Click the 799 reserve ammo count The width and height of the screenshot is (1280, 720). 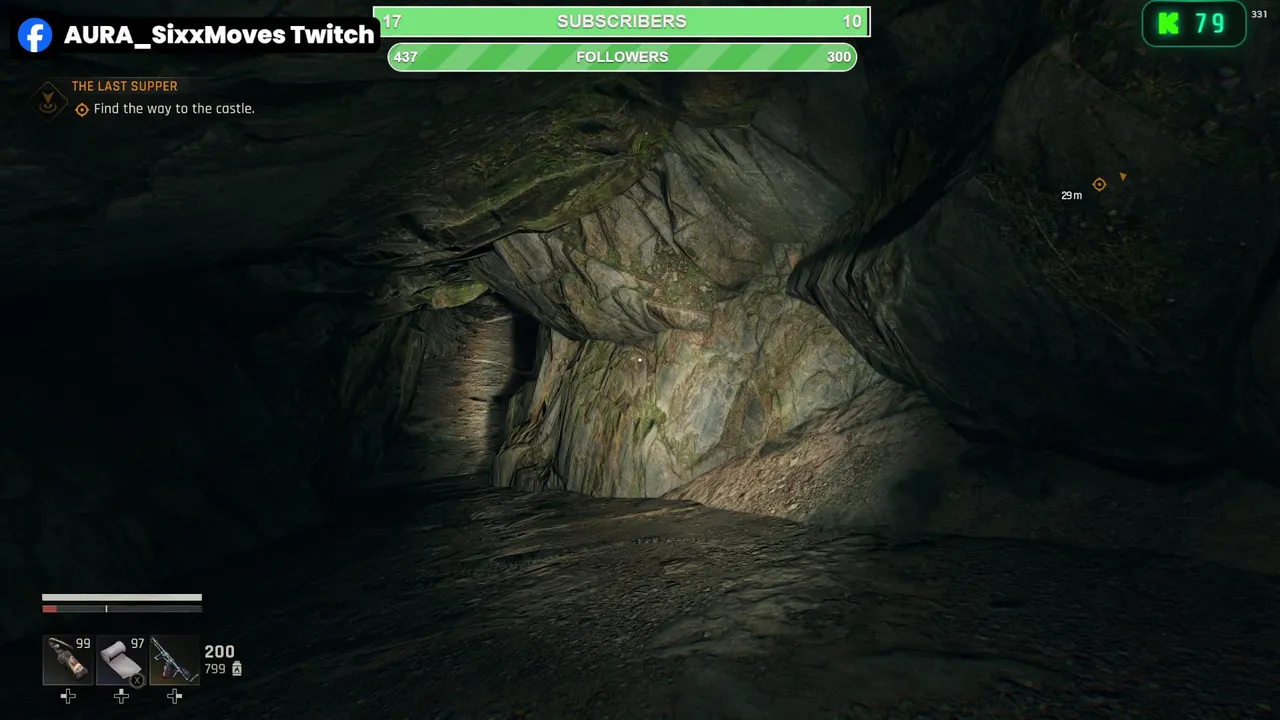215,669
